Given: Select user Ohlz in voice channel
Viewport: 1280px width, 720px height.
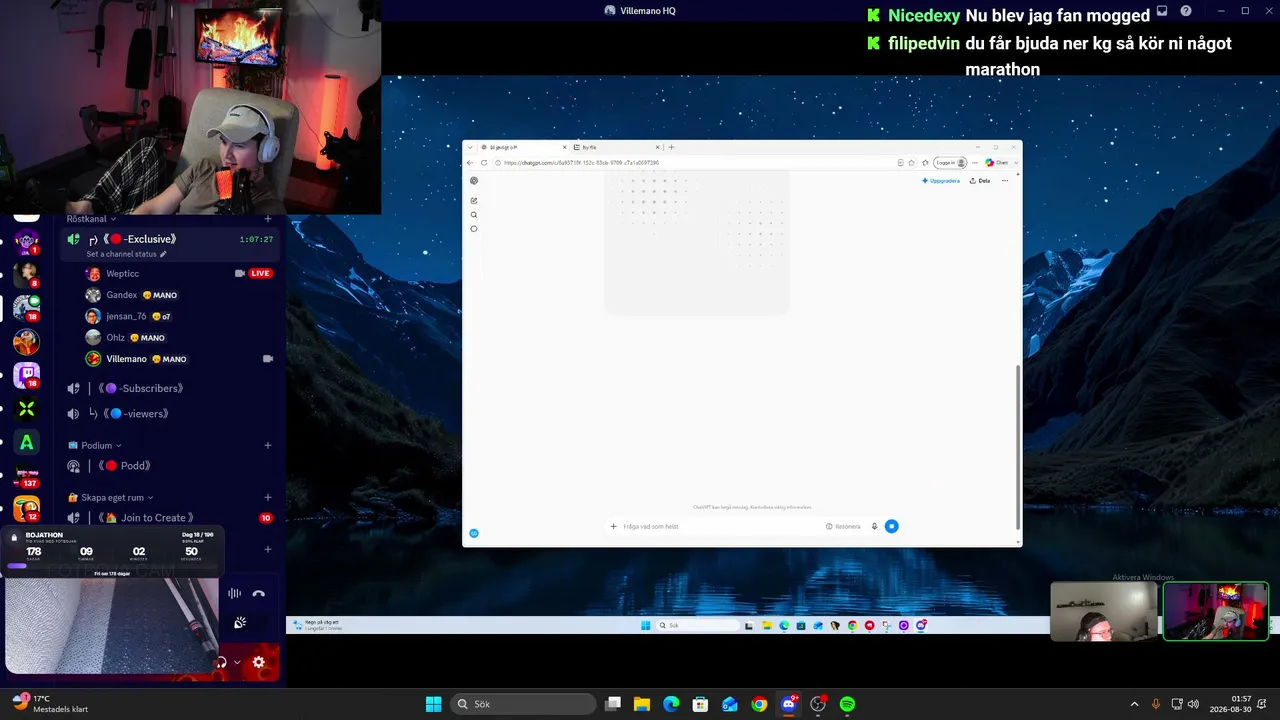Looking at the screenshot, I should [x=116, y=338].
